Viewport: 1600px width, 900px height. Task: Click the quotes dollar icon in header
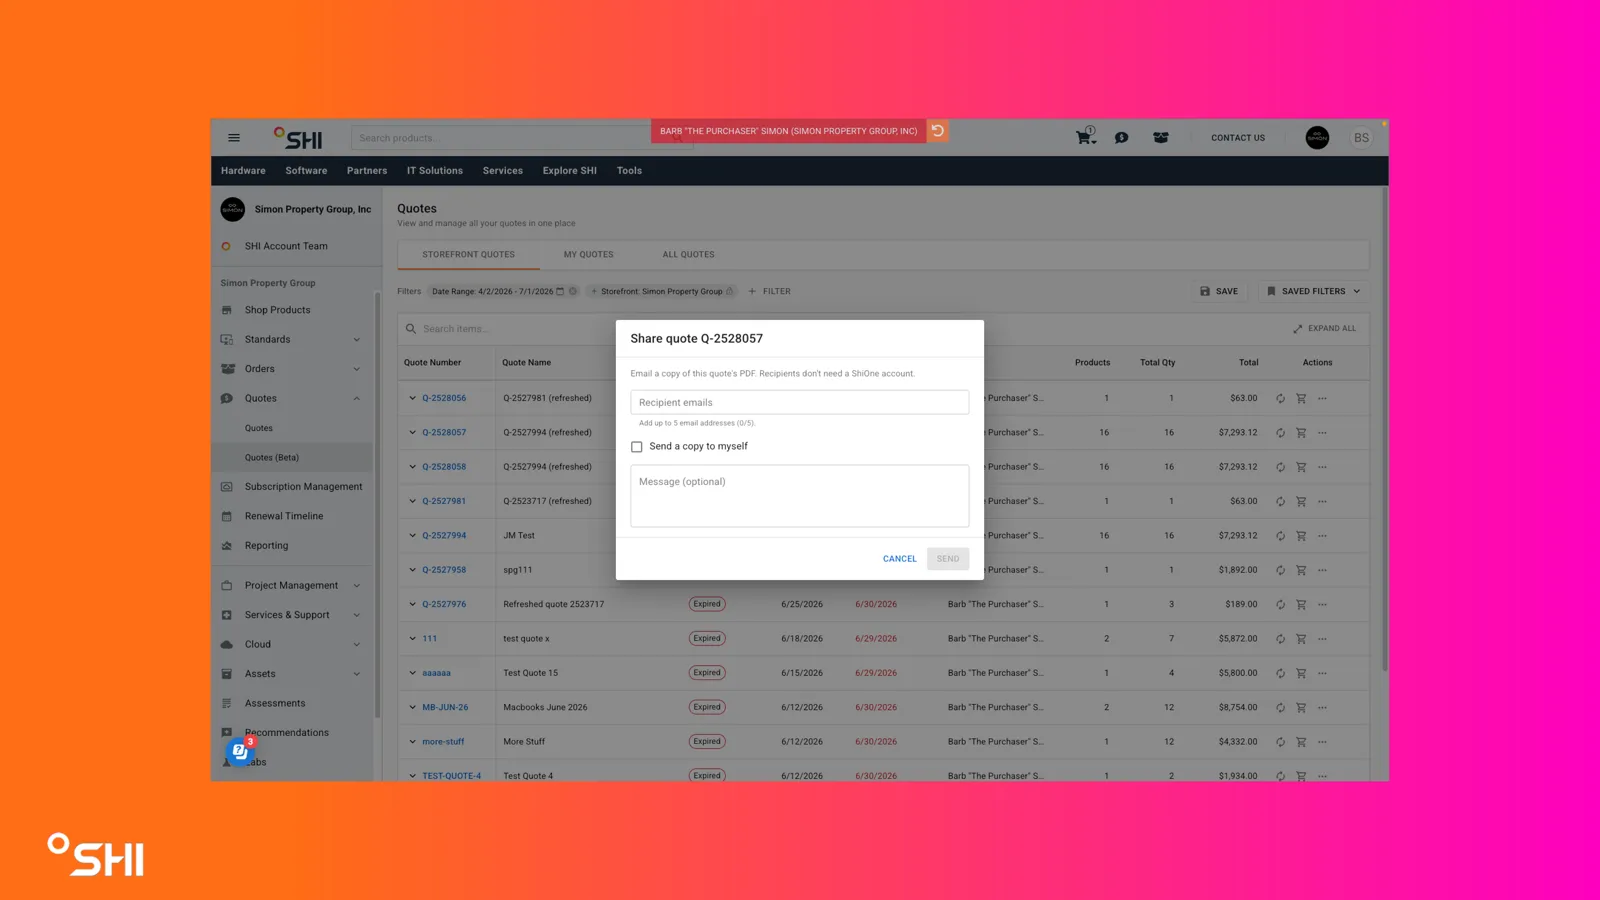tap(1122, 138)
